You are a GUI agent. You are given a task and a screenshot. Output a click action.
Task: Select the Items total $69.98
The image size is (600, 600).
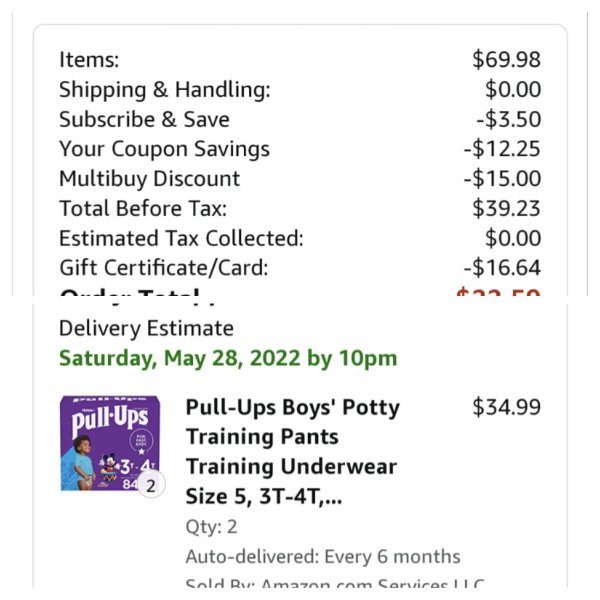click(506, 60)
